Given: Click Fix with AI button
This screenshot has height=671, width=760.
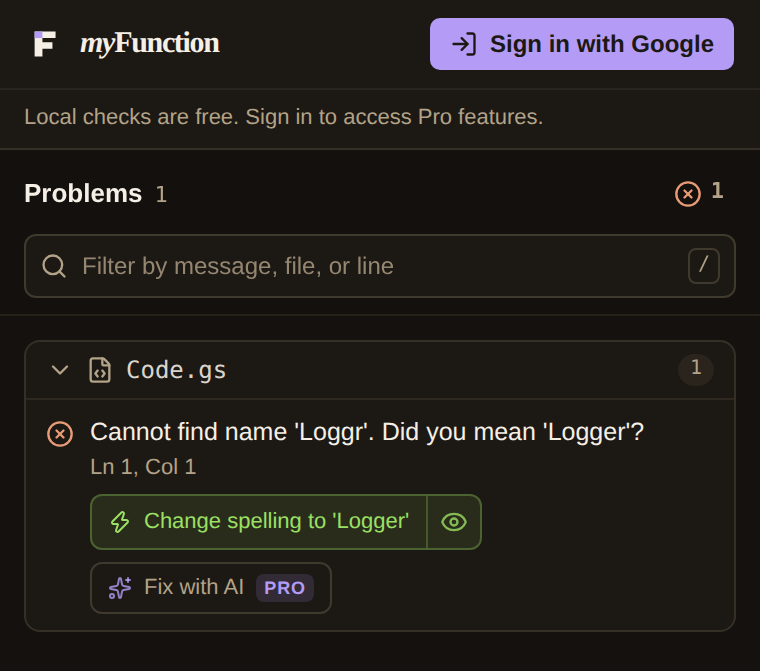Looking at the screenshot, I should click(x=211, y=588).
